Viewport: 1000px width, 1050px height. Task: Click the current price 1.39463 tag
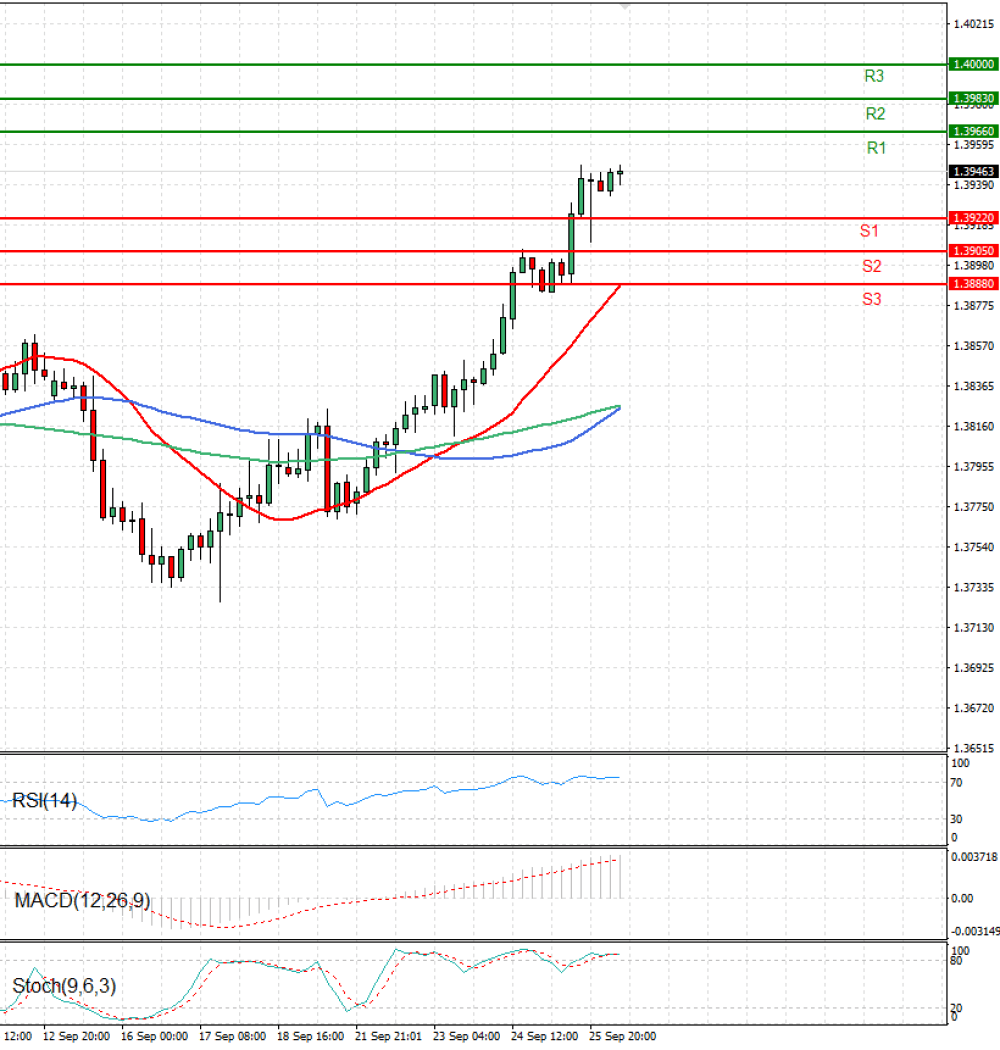click(x=973, y=172)
